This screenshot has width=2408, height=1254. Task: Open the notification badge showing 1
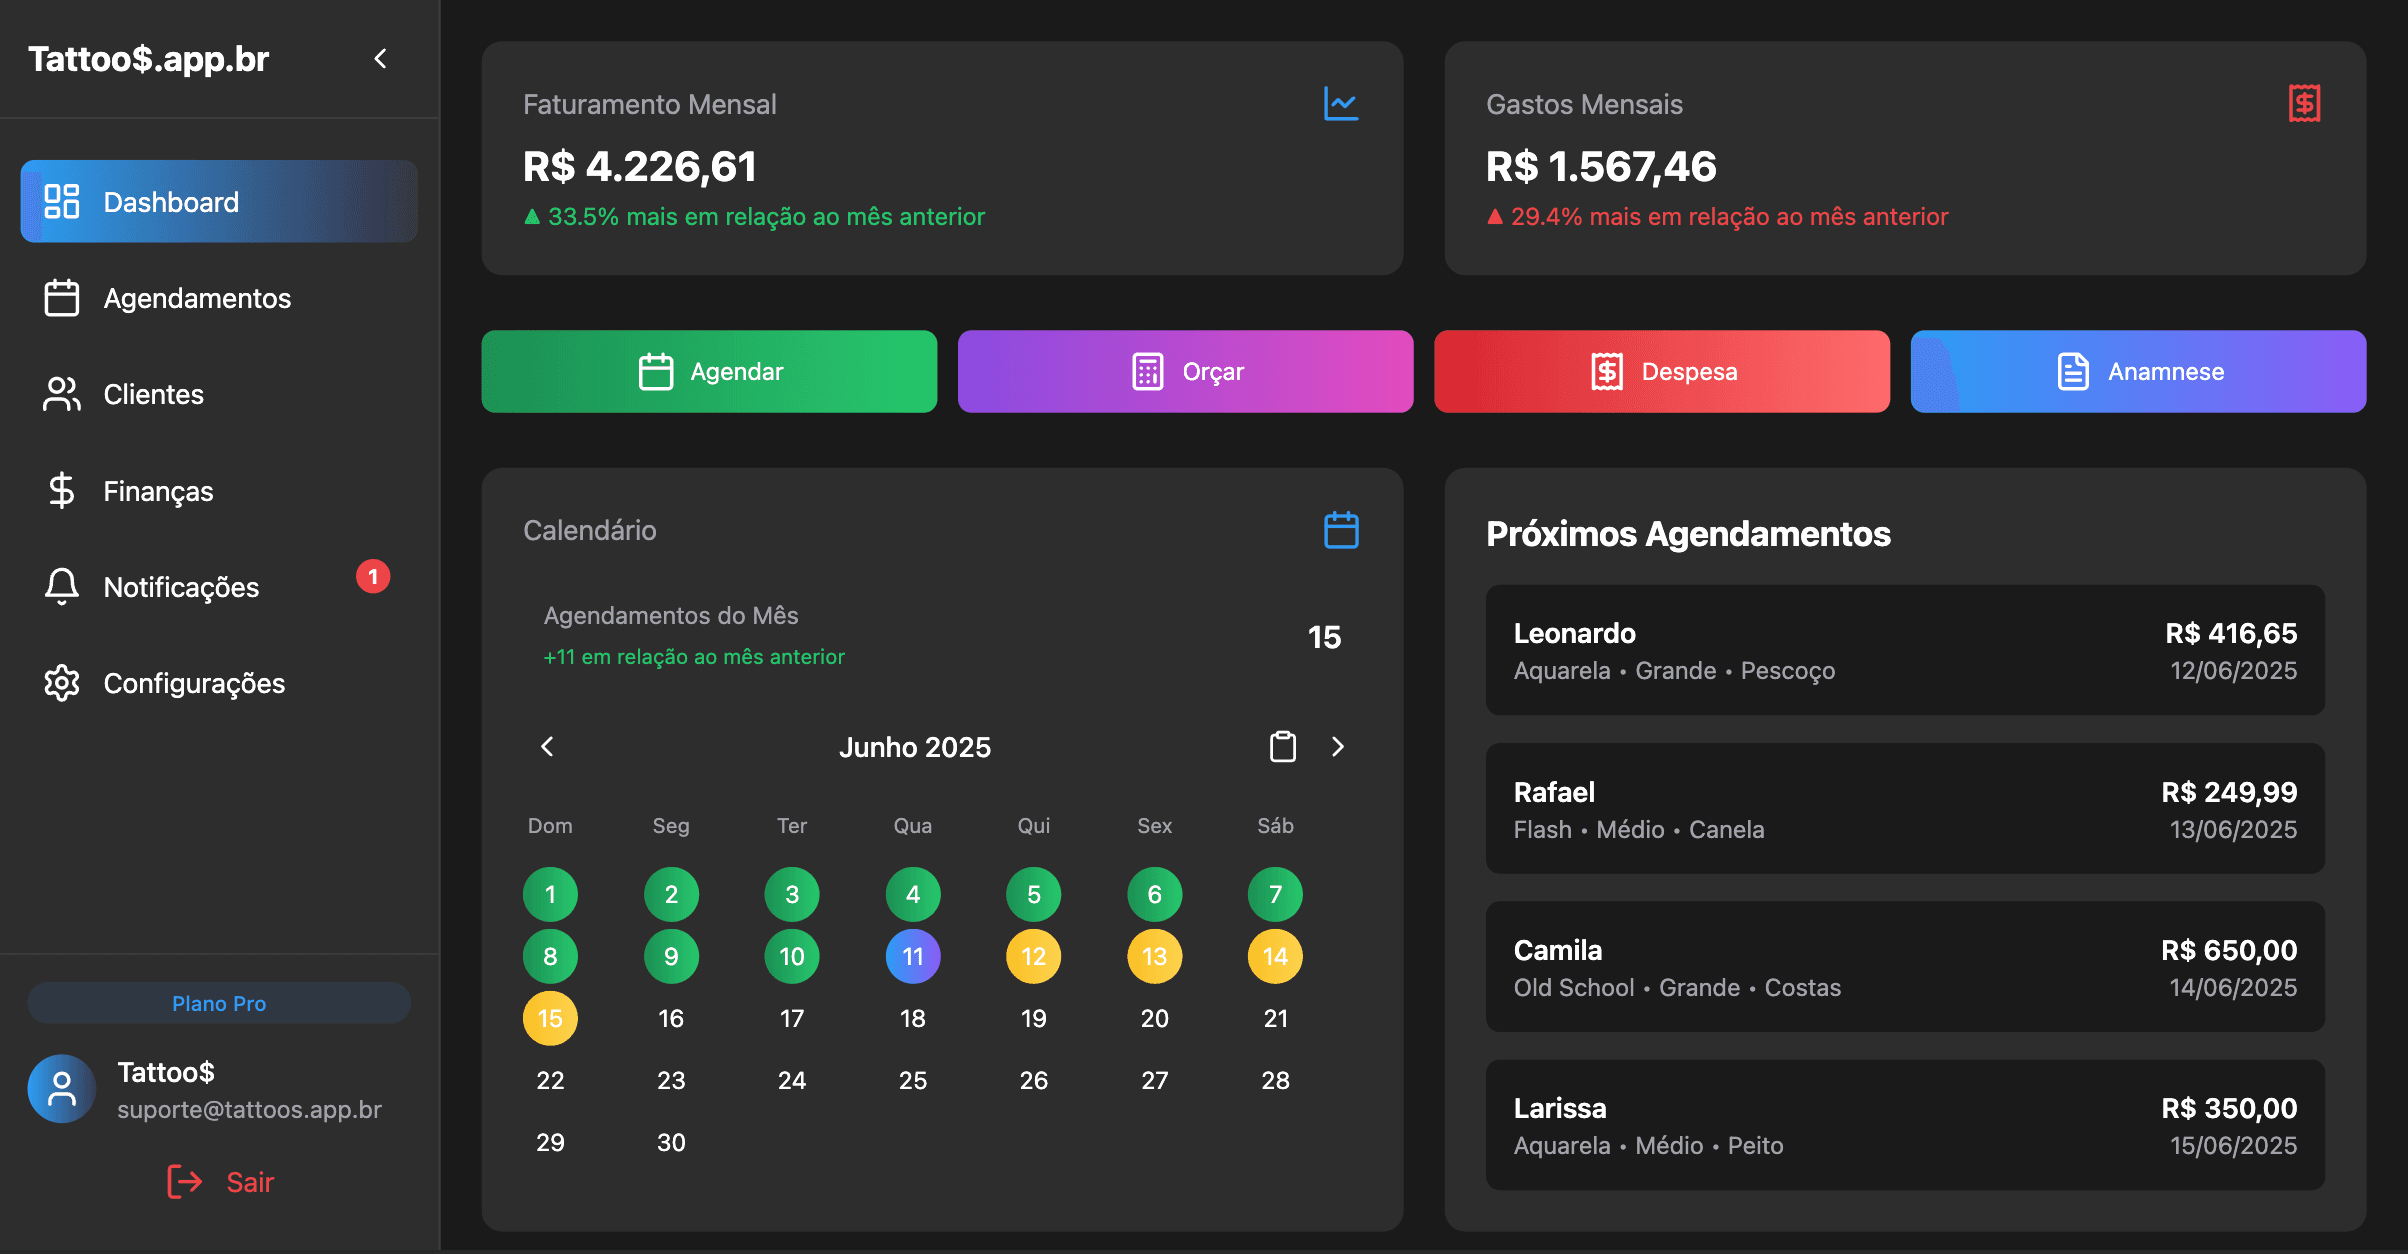click(x=373, y=577)
